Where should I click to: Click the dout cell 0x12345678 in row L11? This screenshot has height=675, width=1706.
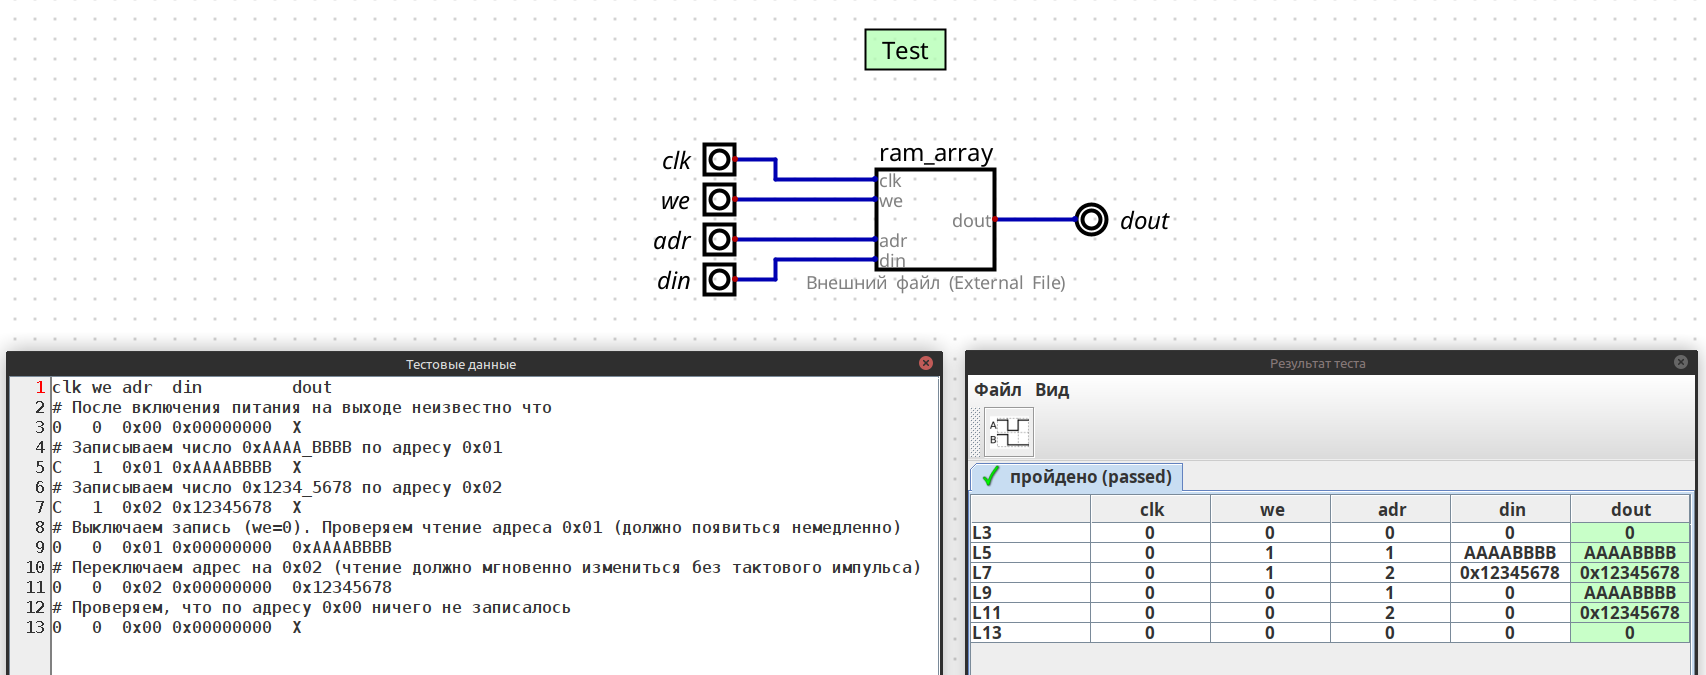pos(1630,613)
